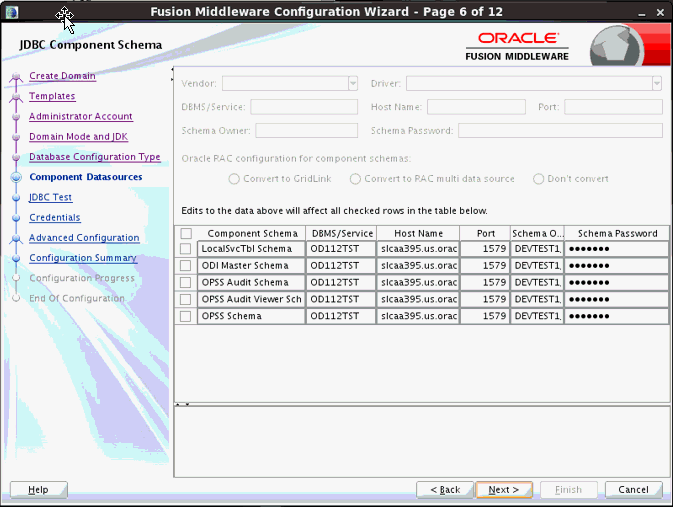Jump to Credentials step
This screenshot has width=673, height=507.
tap(55, 217)
